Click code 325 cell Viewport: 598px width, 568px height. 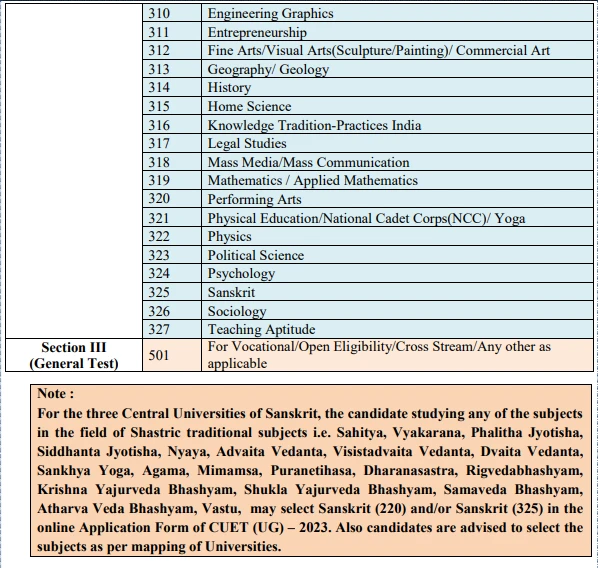[x=172, y=292]
